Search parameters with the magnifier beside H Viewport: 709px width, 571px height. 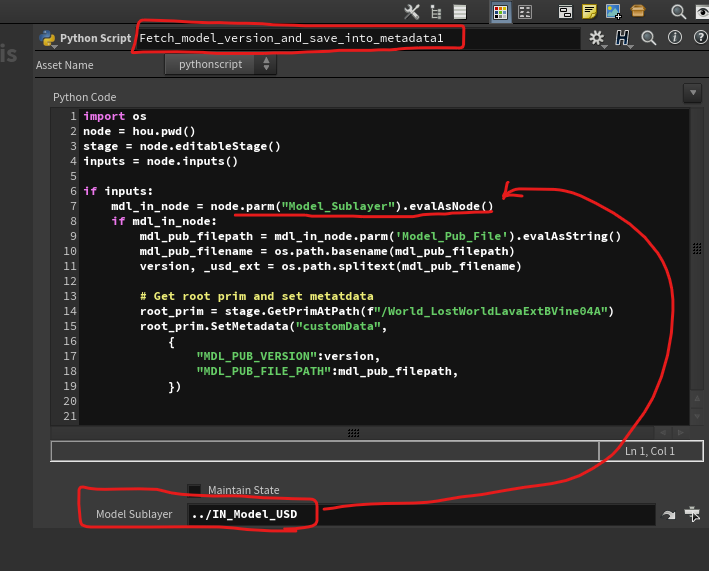tap(648, 38)
